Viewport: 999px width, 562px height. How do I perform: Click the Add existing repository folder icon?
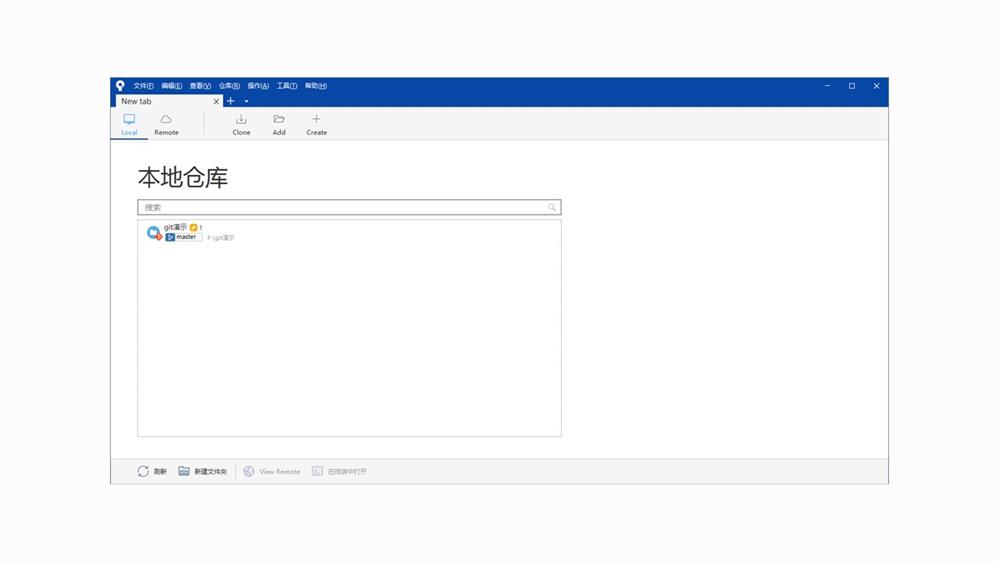click(x=279, y=120)
